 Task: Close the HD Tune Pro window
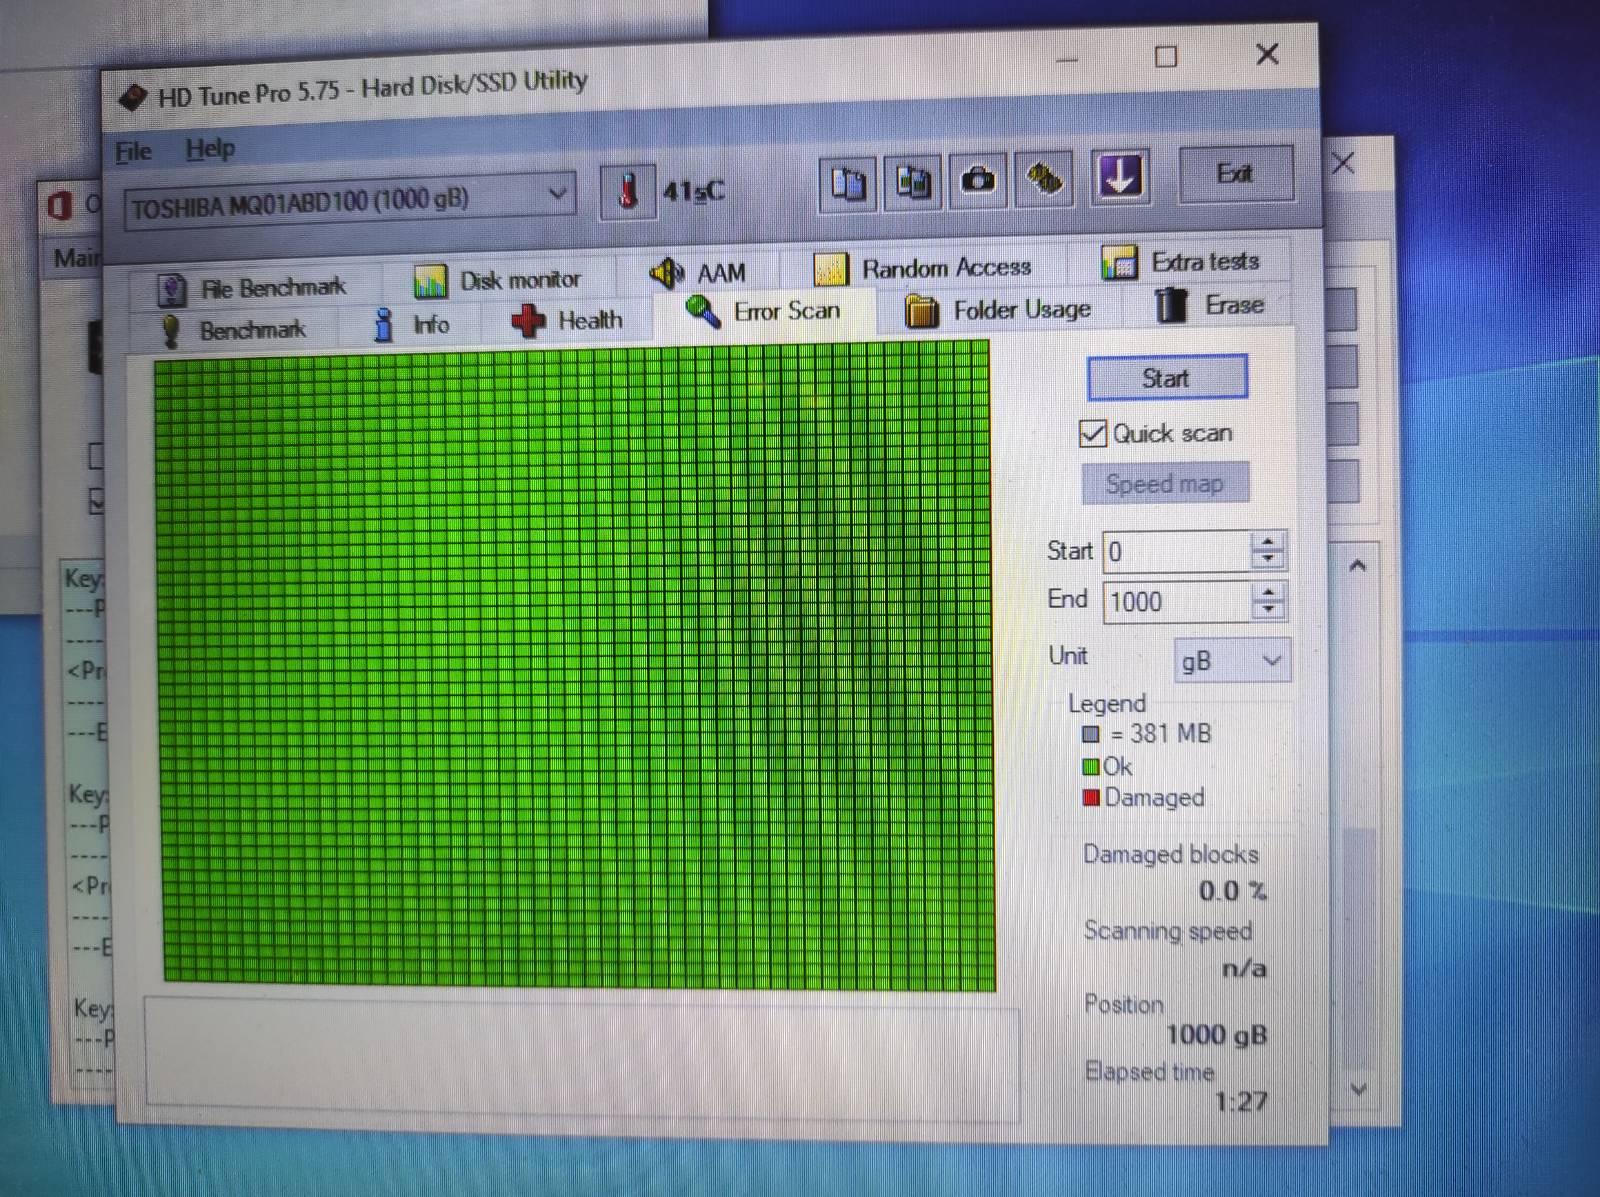point(1267,54)
